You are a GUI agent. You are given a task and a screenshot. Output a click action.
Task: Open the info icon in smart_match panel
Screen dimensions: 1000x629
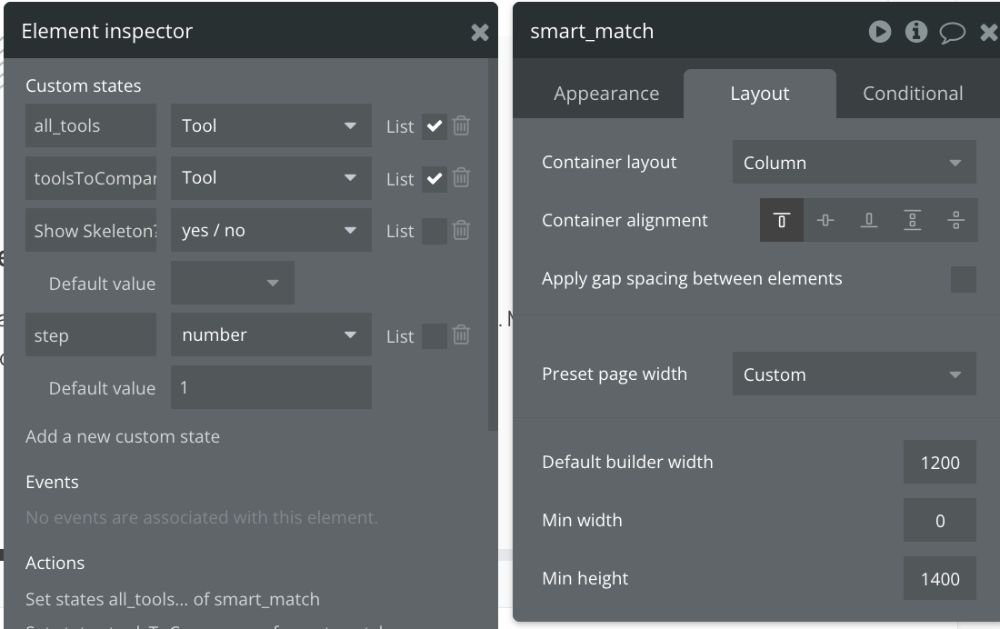coord(916,31)
